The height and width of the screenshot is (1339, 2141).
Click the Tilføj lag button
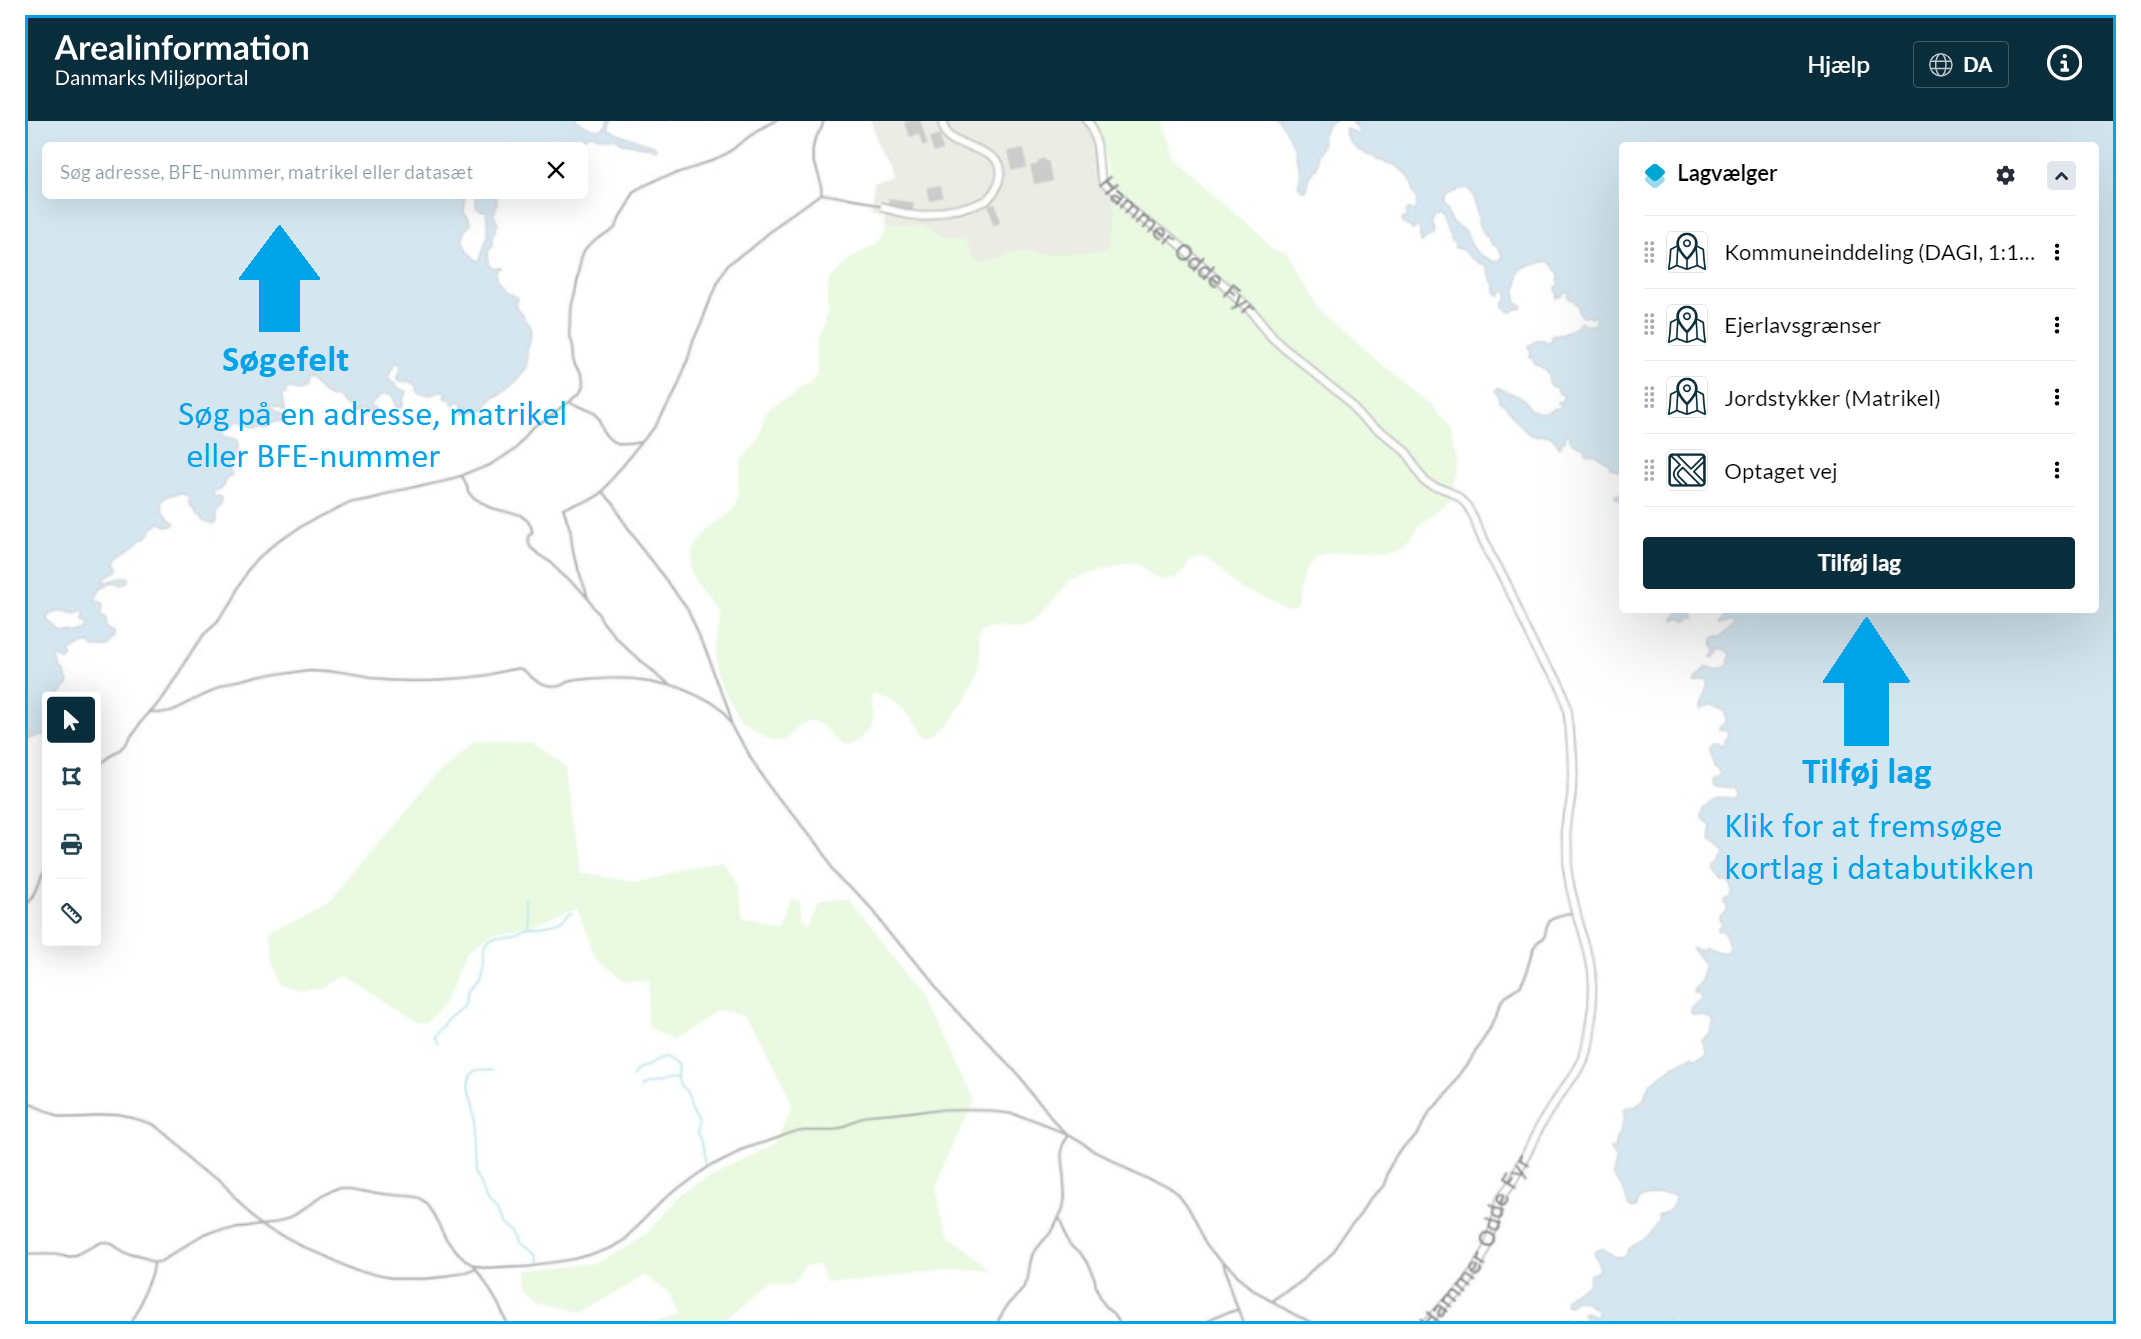[x=1858, y=563]
